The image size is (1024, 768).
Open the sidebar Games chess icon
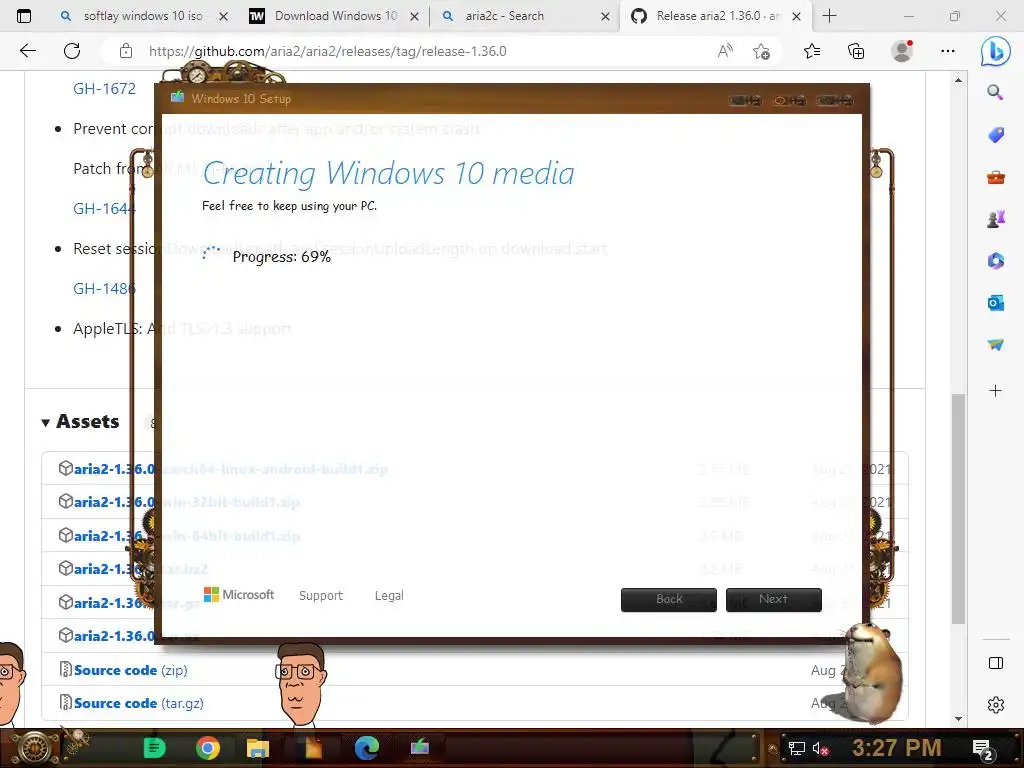[x=995, y=219]
